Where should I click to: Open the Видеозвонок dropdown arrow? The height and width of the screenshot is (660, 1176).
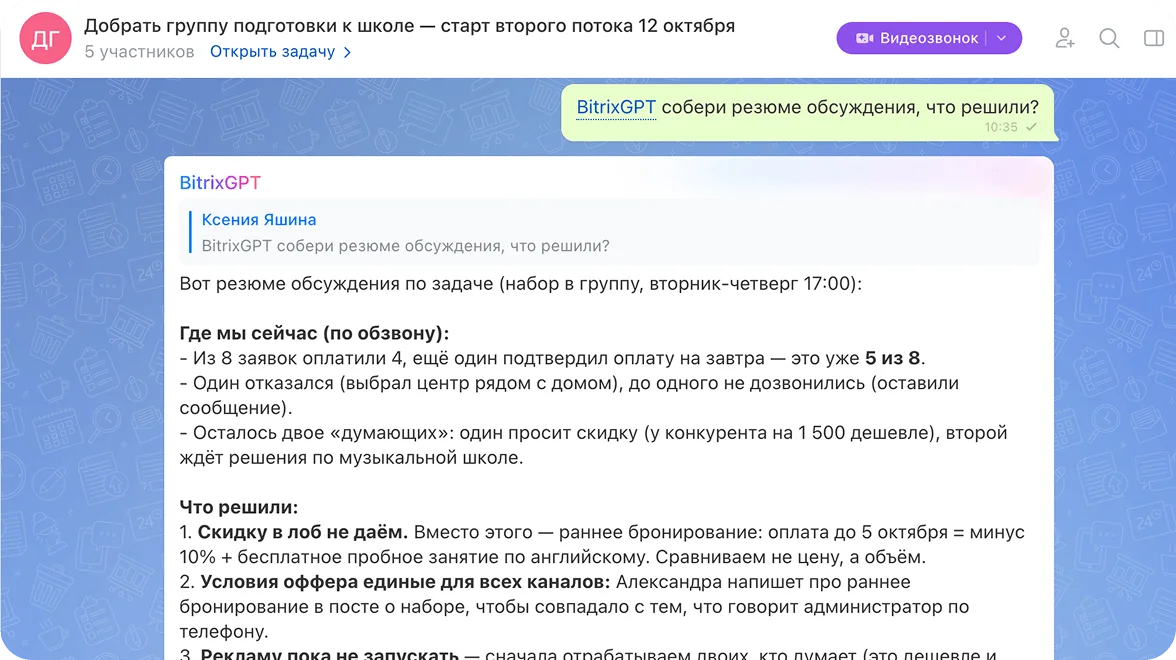[1002, 38]
